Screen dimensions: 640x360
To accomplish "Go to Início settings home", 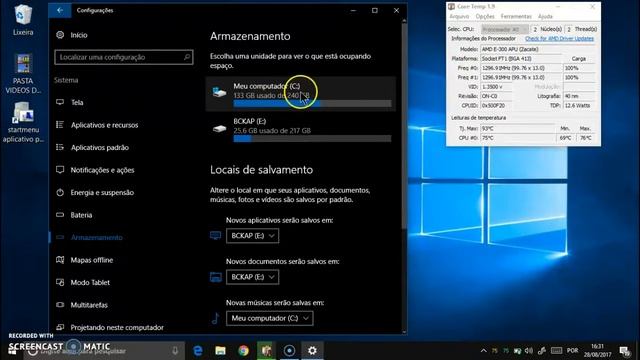I will pyautogui.click(x=79, y=35).
